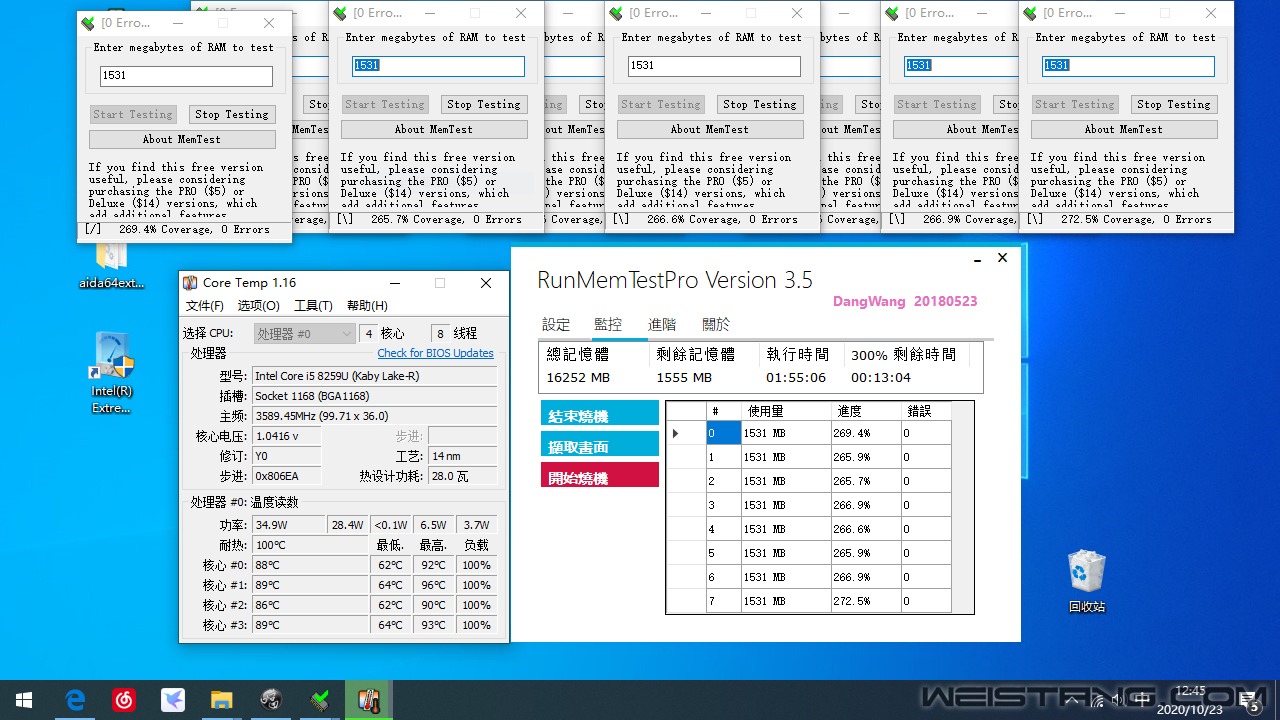The height and width of the screenshot is (720, 1280).
Task: Click the 核心 #1 temperature reading 89°C
Action: click(x=310, y=585)
